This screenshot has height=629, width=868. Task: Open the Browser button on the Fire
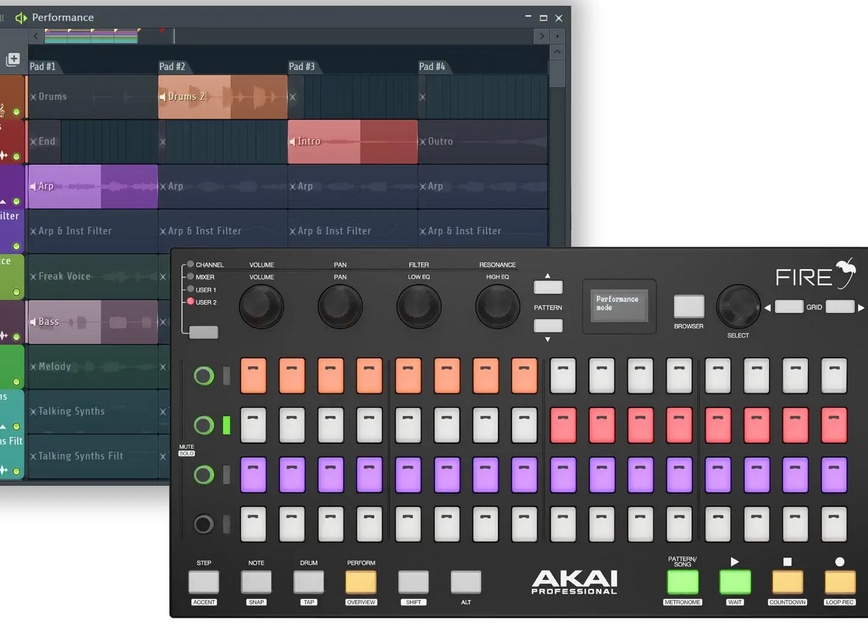click(x=689, y=306)
